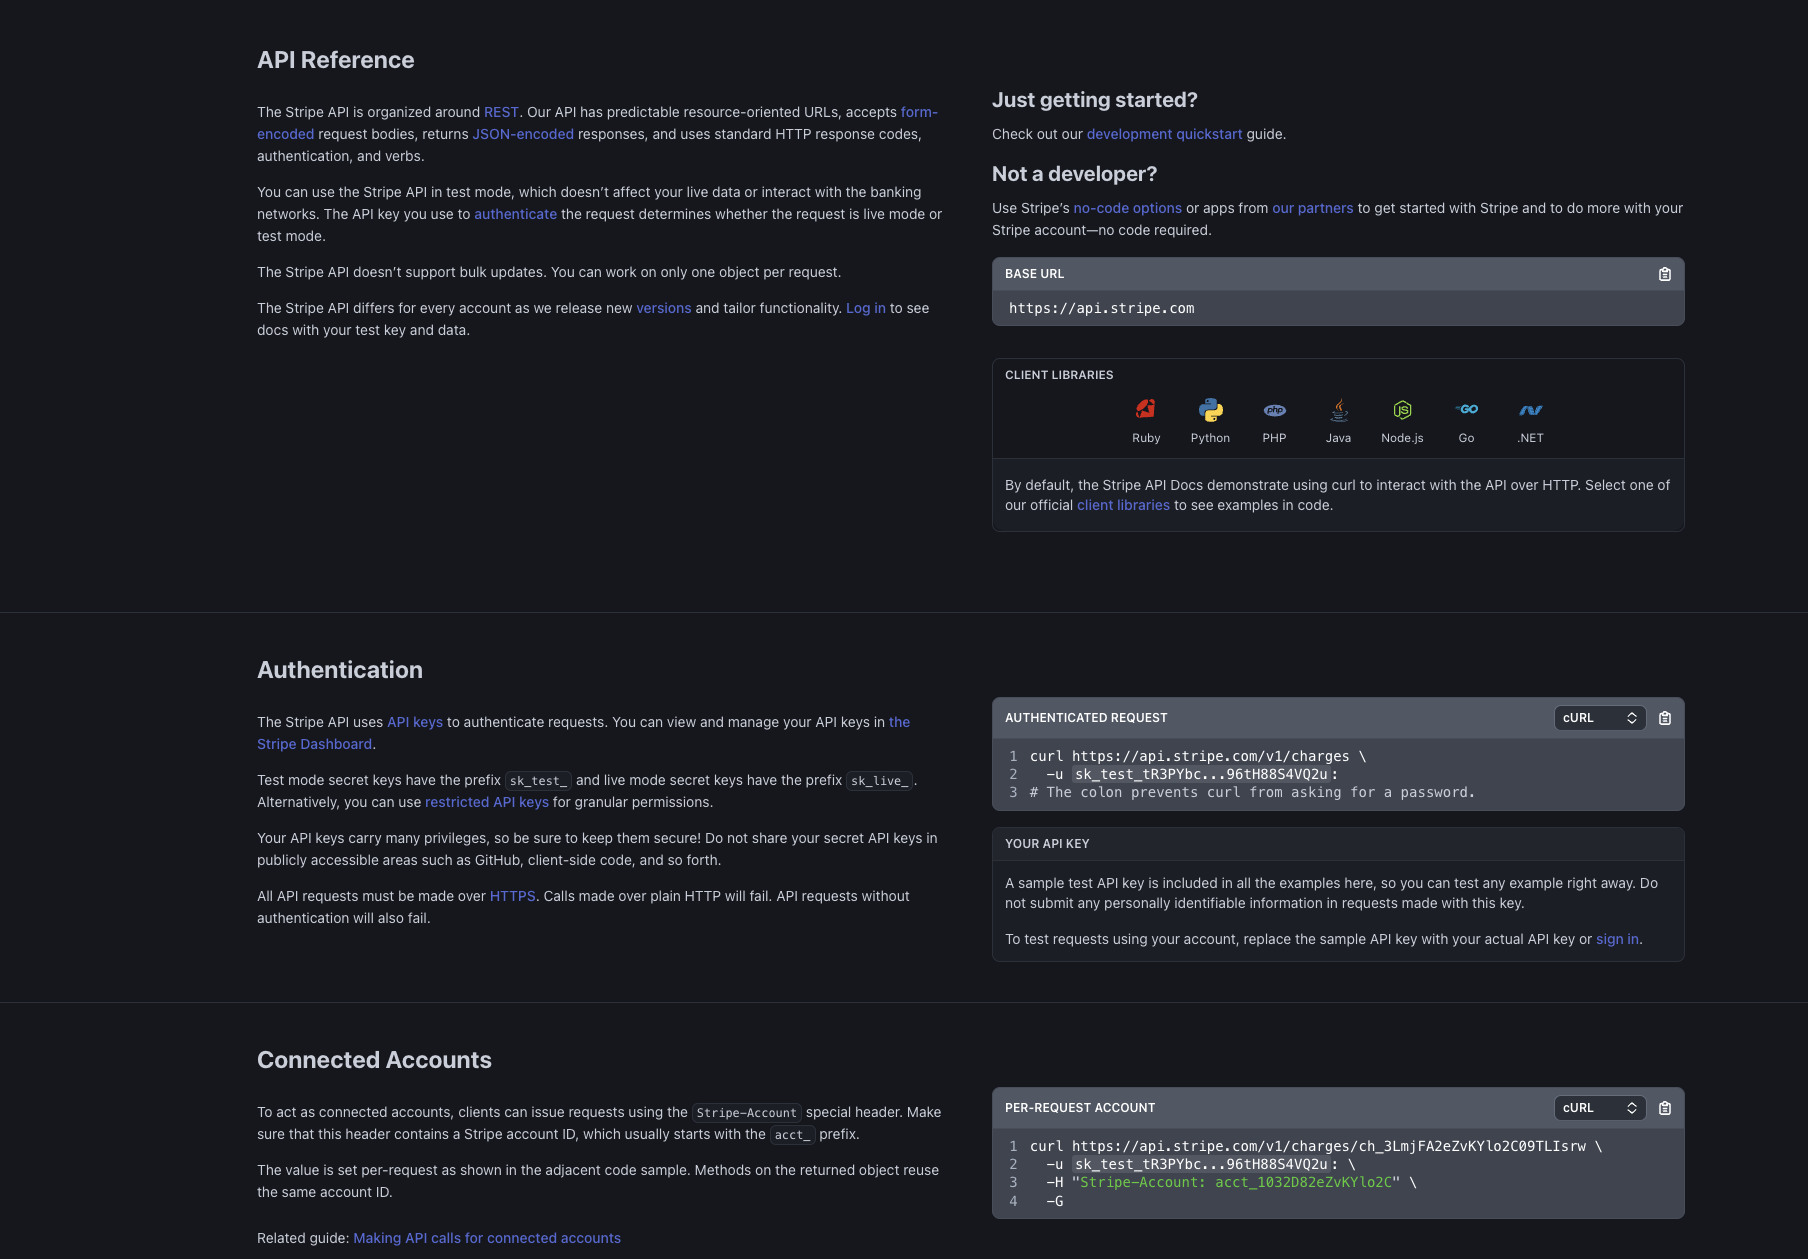Click the sample API key in the request

tap(1204, 773)
